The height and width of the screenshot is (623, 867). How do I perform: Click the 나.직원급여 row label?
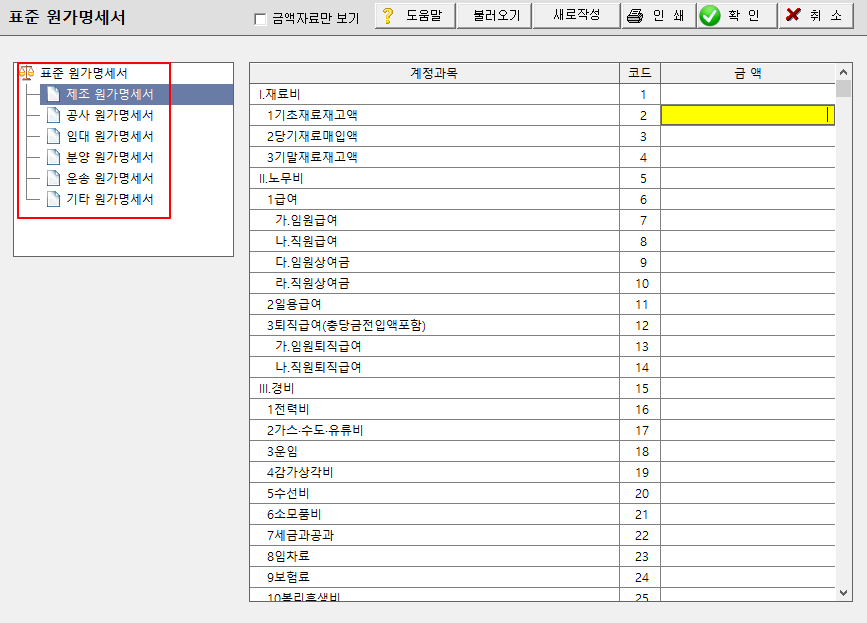(306, 241)
